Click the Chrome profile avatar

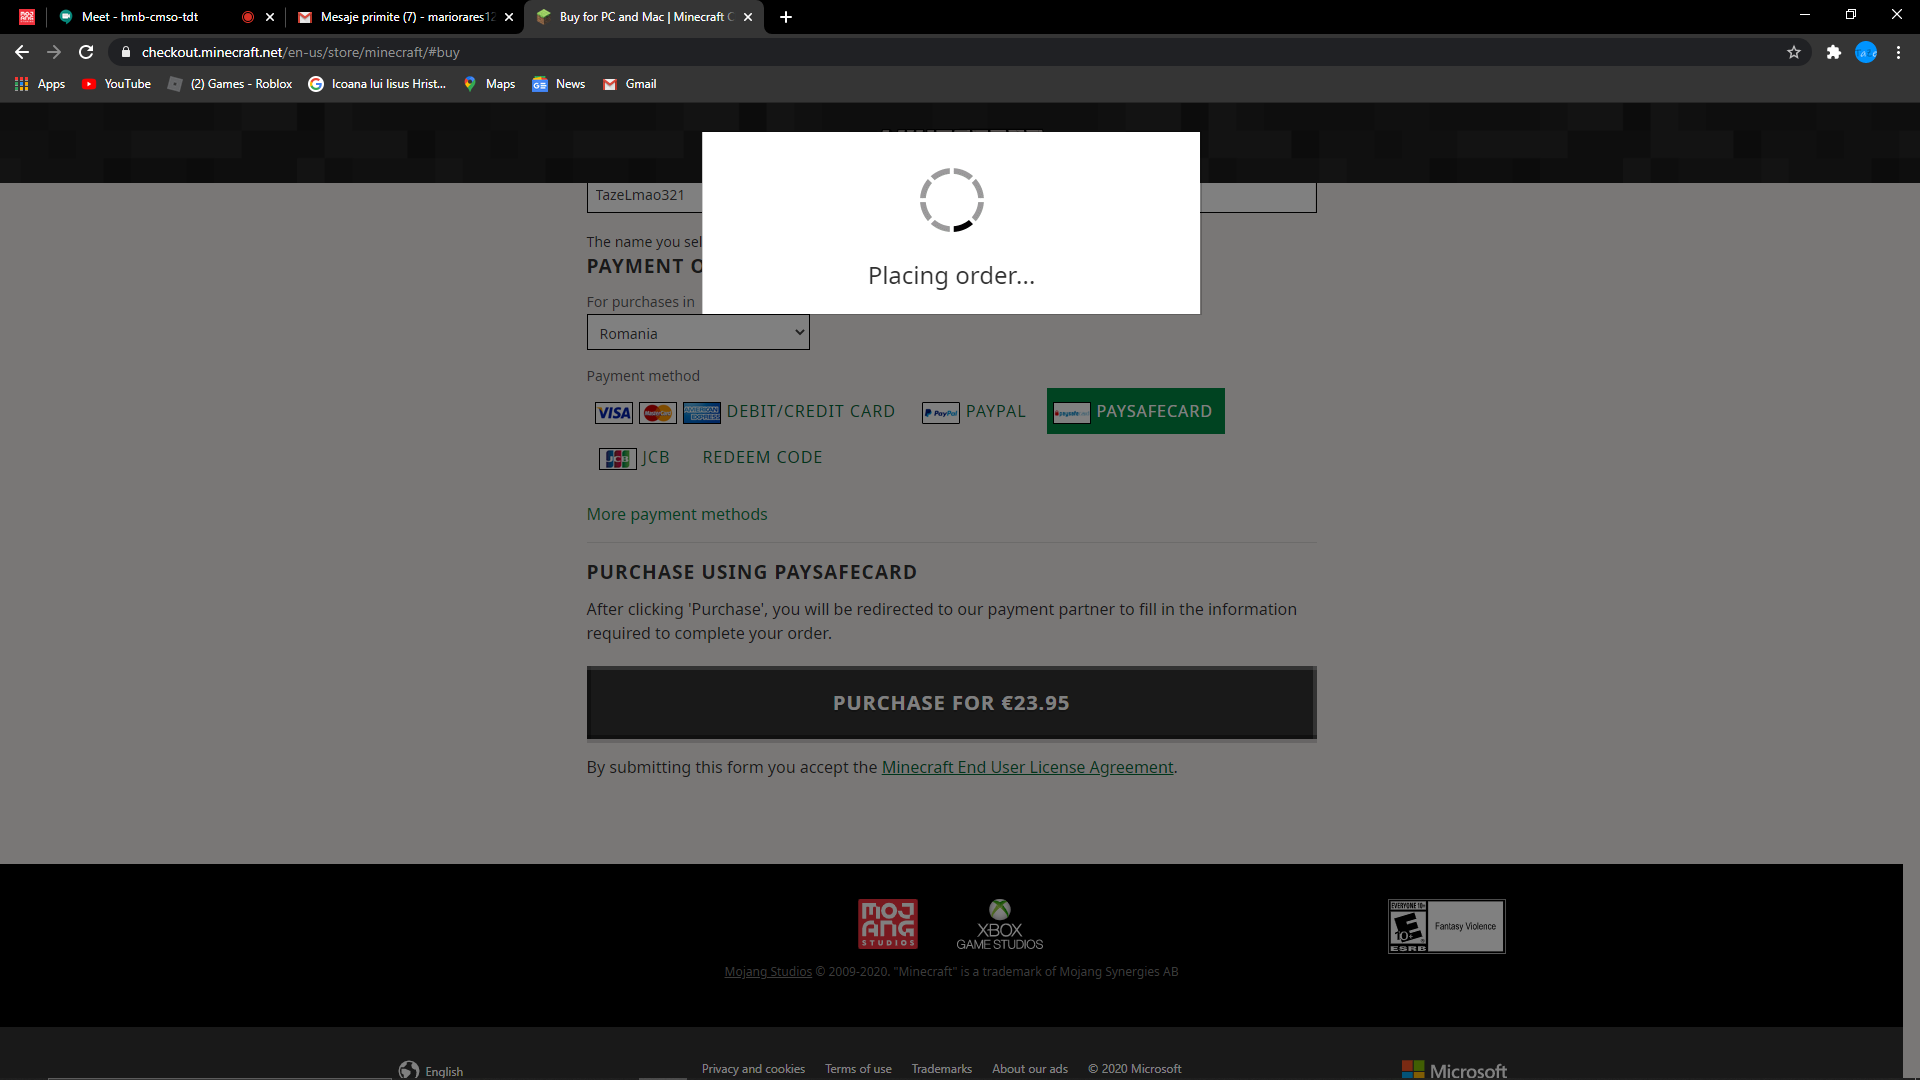[1866, 52]
